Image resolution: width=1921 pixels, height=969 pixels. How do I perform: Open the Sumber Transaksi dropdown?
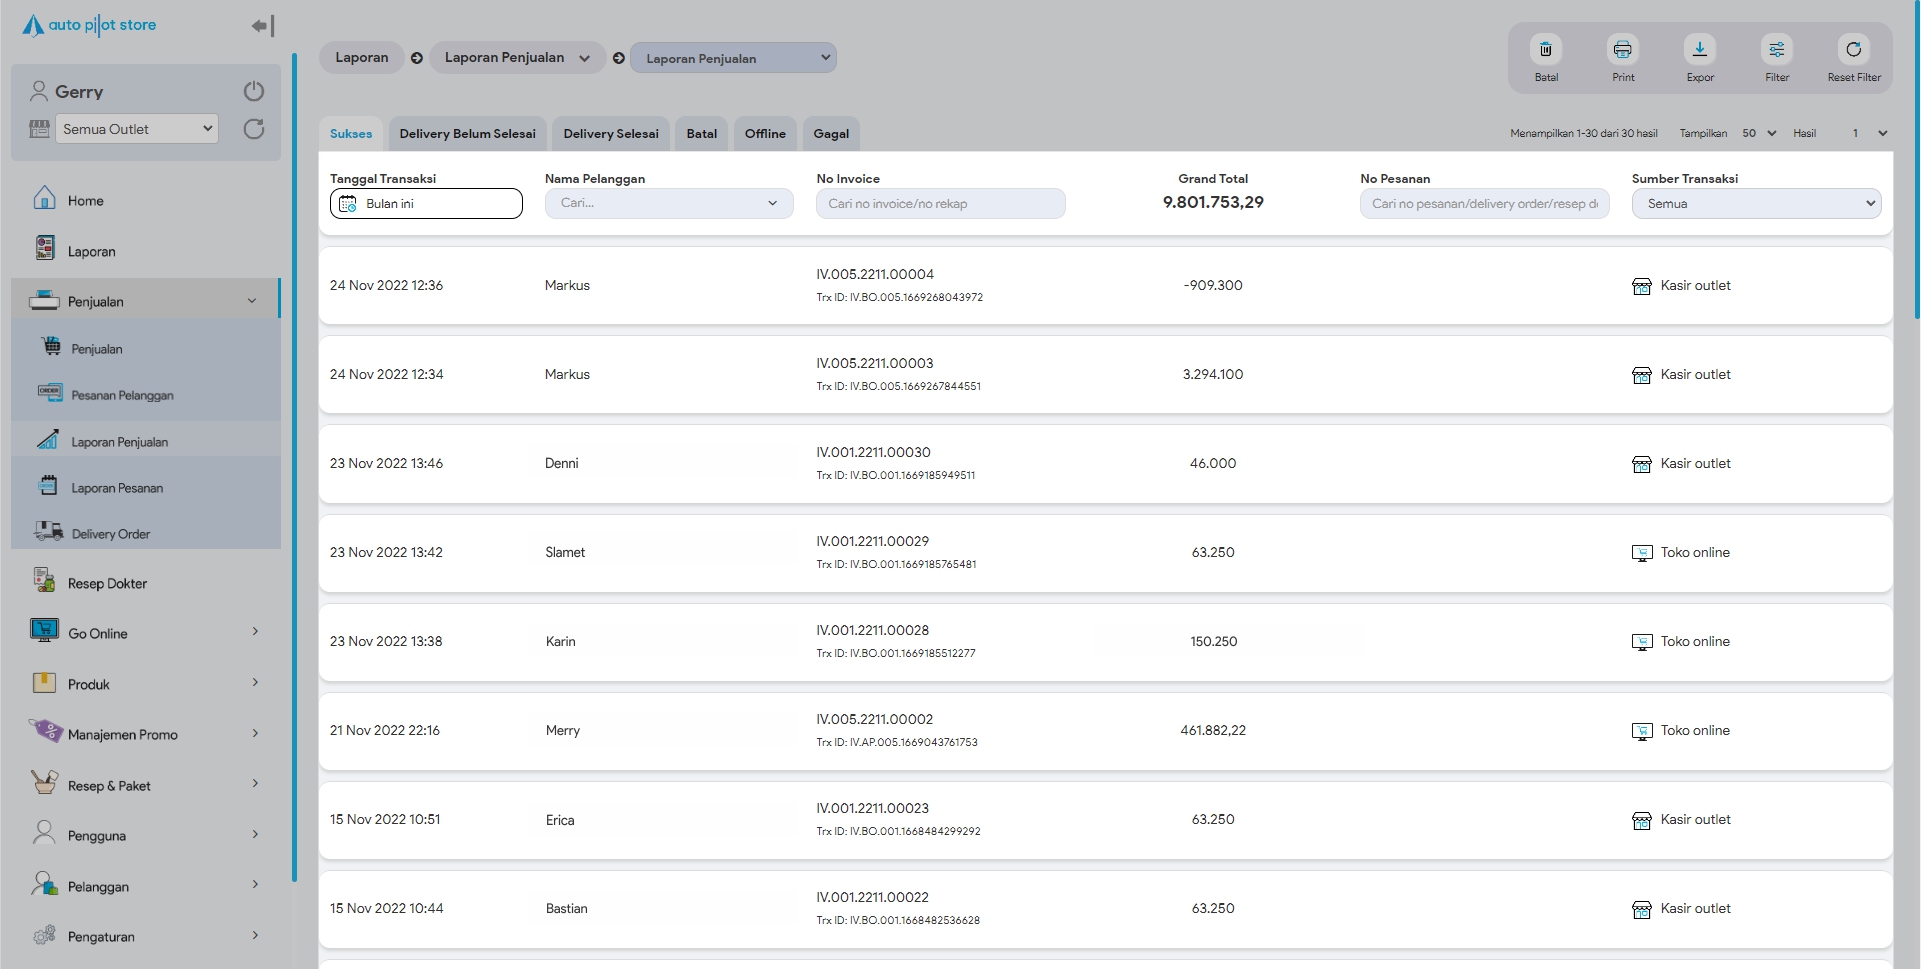(x=1755, y=204)
